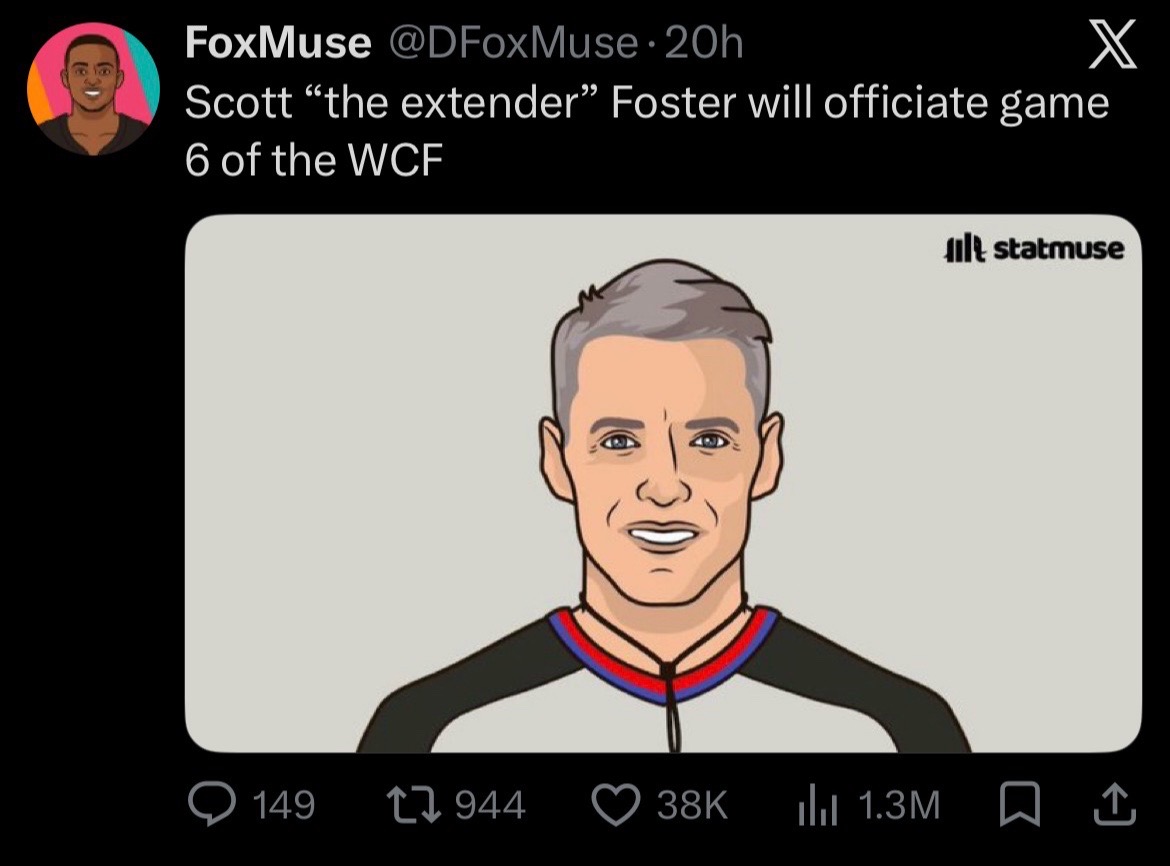The width and height of the screenshot is (1170, 866).
Task: Tap the retweet arrows icon
Action: click(413, 806)
